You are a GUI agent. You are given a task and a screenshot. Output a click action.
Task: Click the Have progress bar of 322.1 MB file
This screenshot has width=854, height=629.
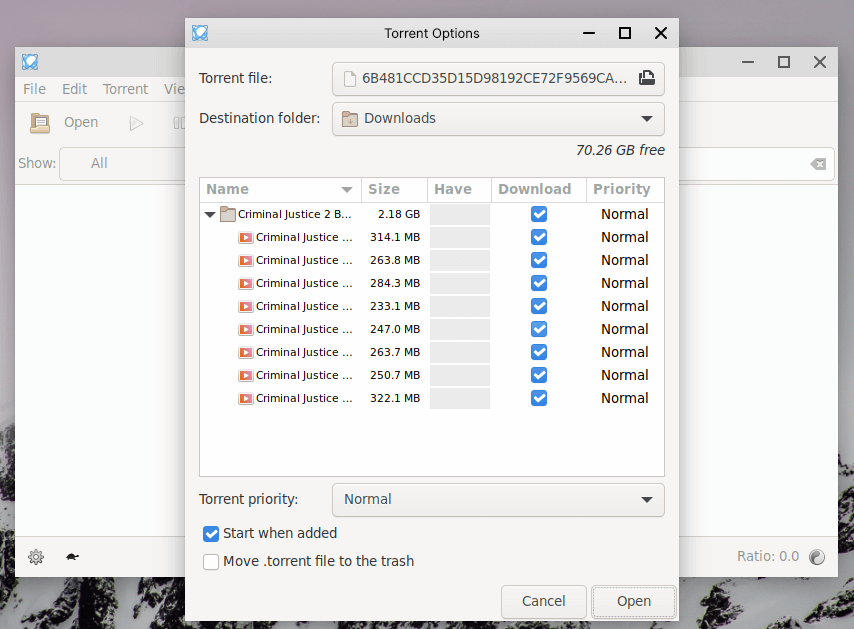pos(460,399)
